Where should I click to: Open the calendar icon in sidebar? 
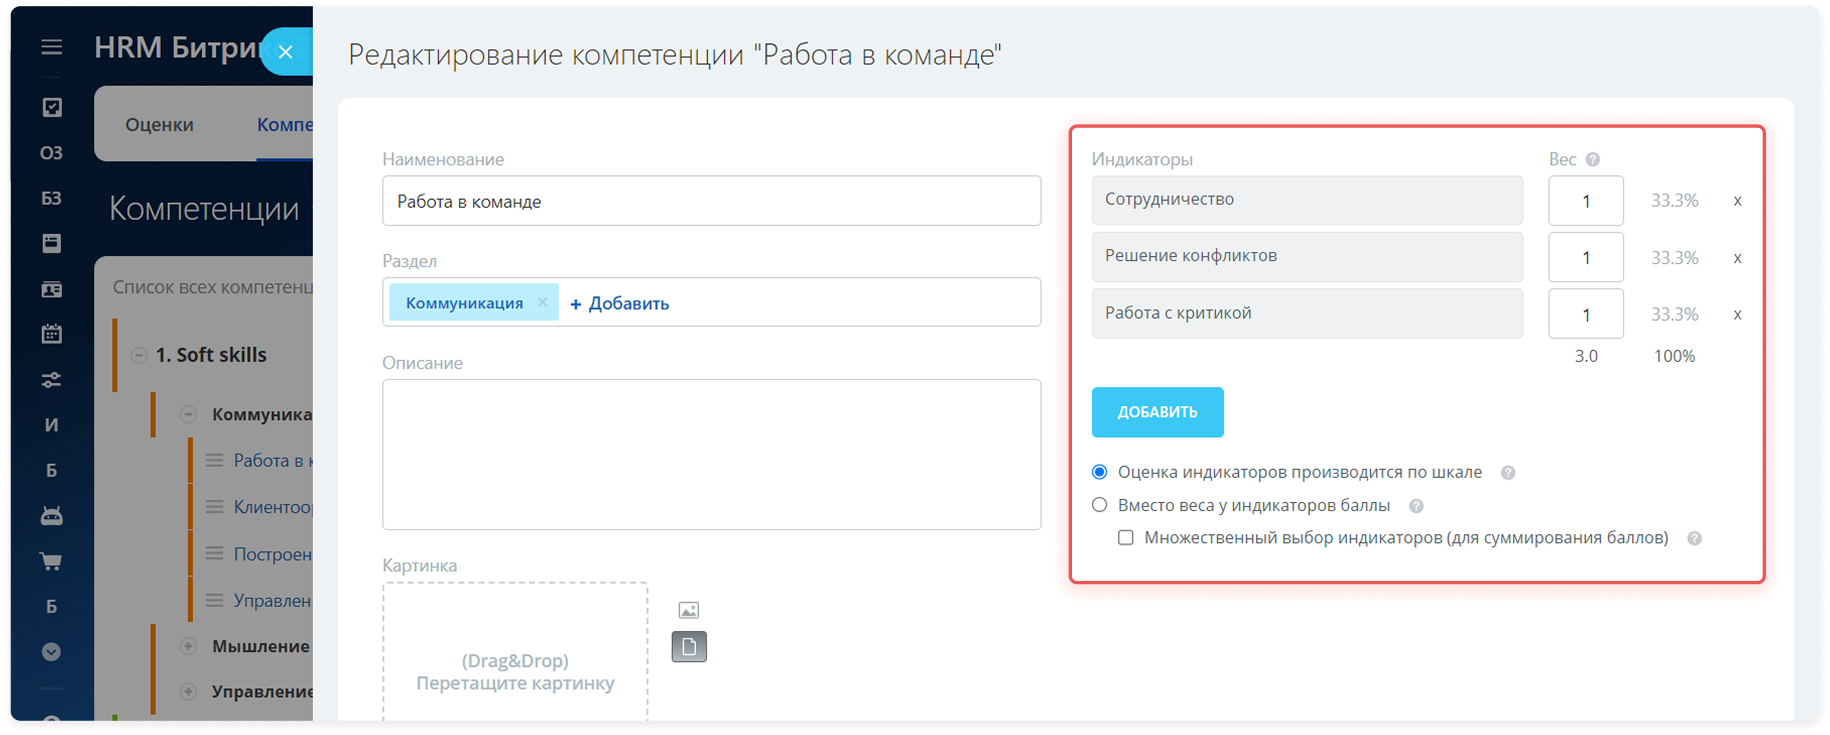(52, 334)
